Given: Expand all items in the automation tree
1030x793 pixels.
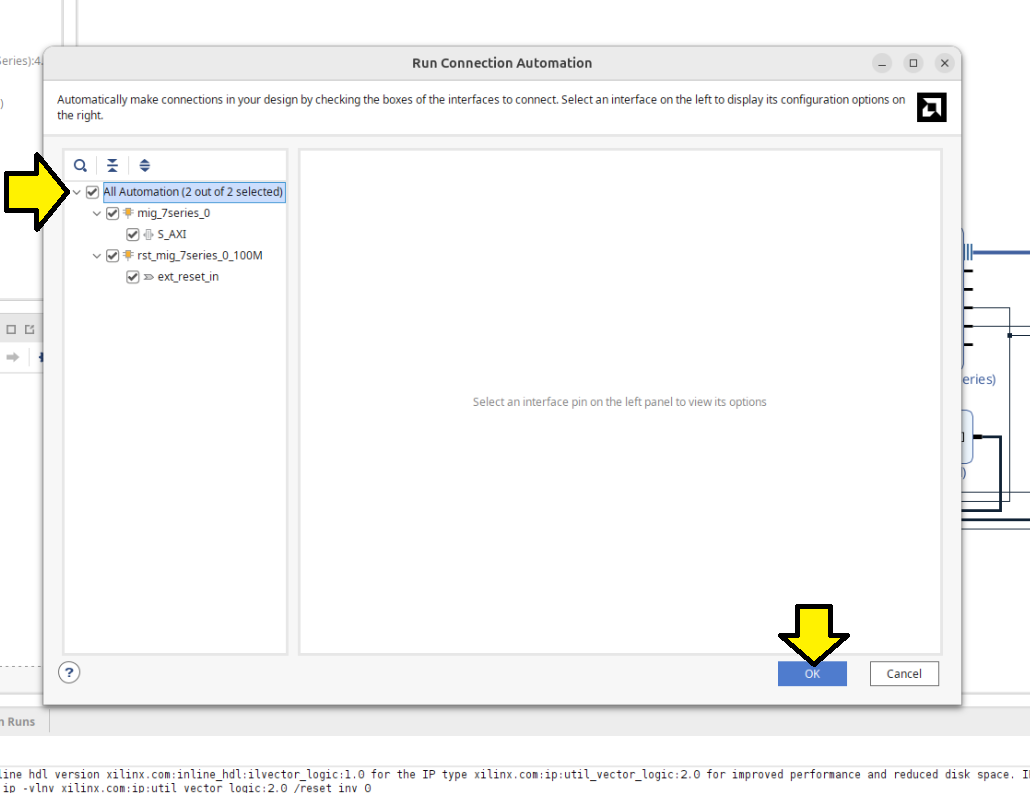Looking at the screenshot, I should click(x=145, y=166).
